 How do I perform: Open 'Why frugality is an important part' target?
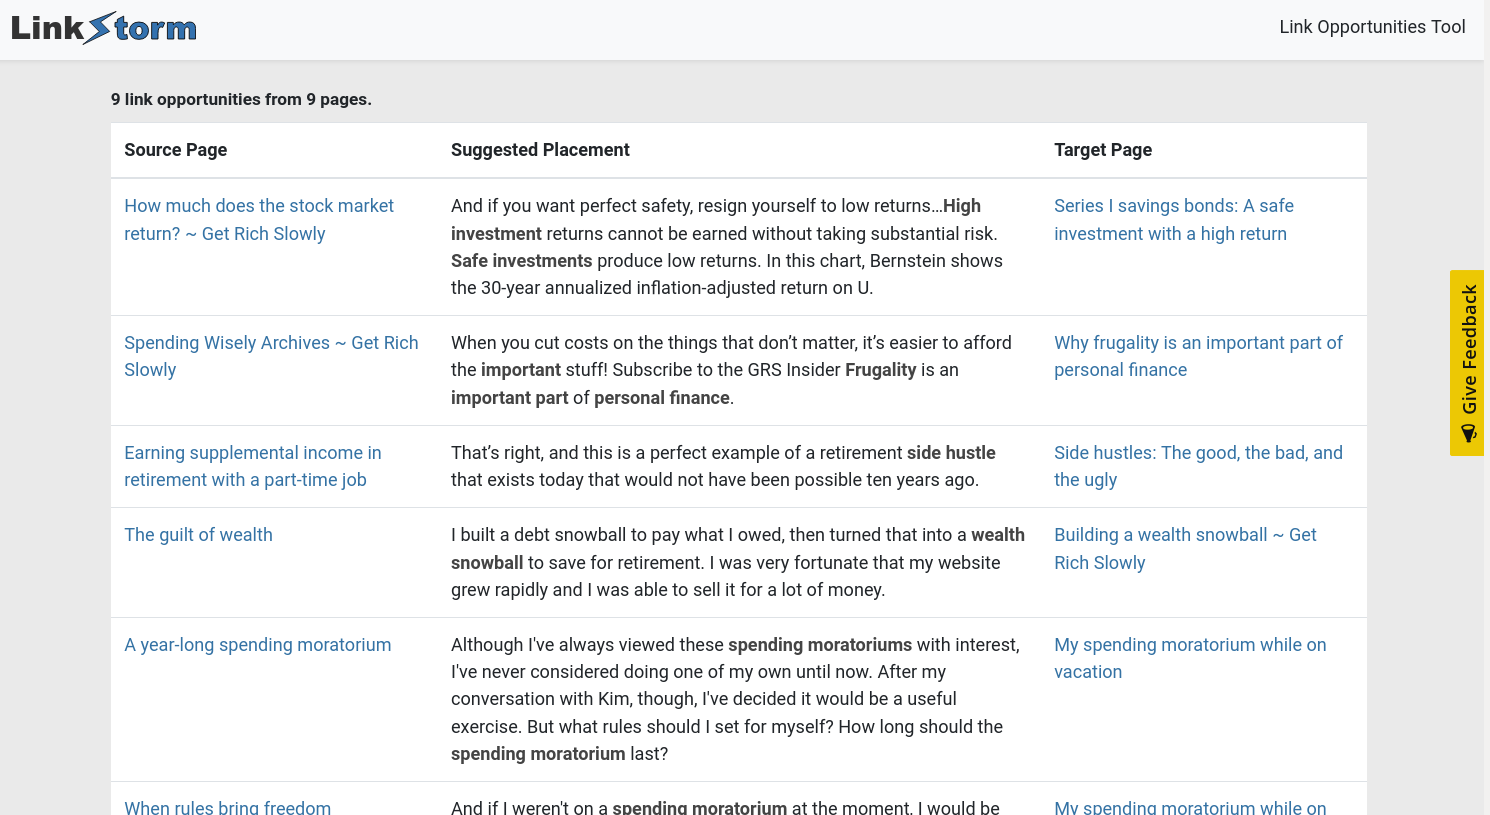point(1197,356)
